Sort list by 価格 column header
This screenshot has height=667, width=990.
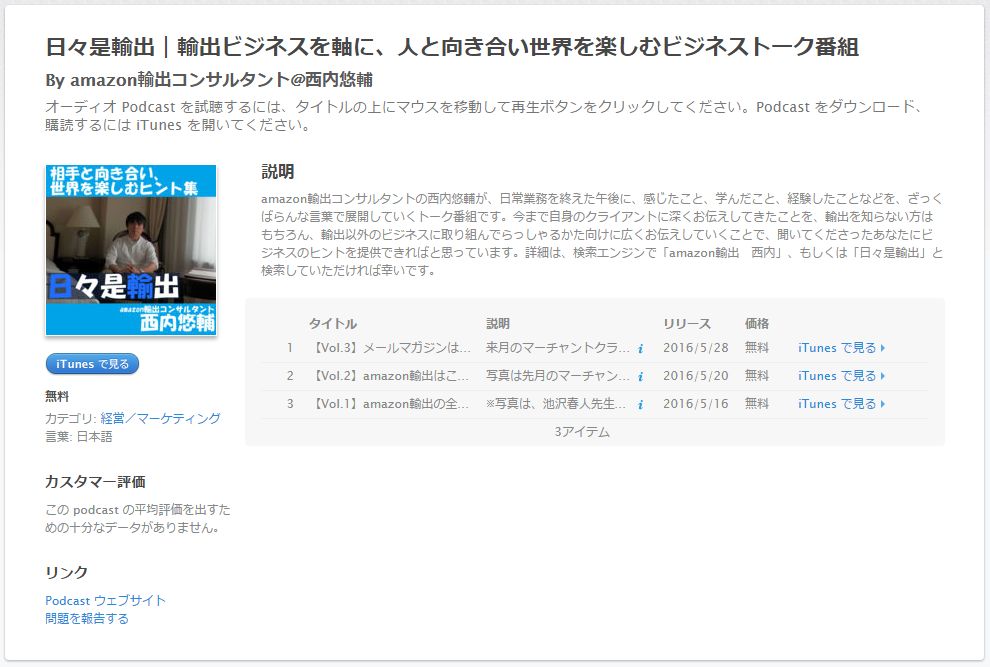click(757, 324)
